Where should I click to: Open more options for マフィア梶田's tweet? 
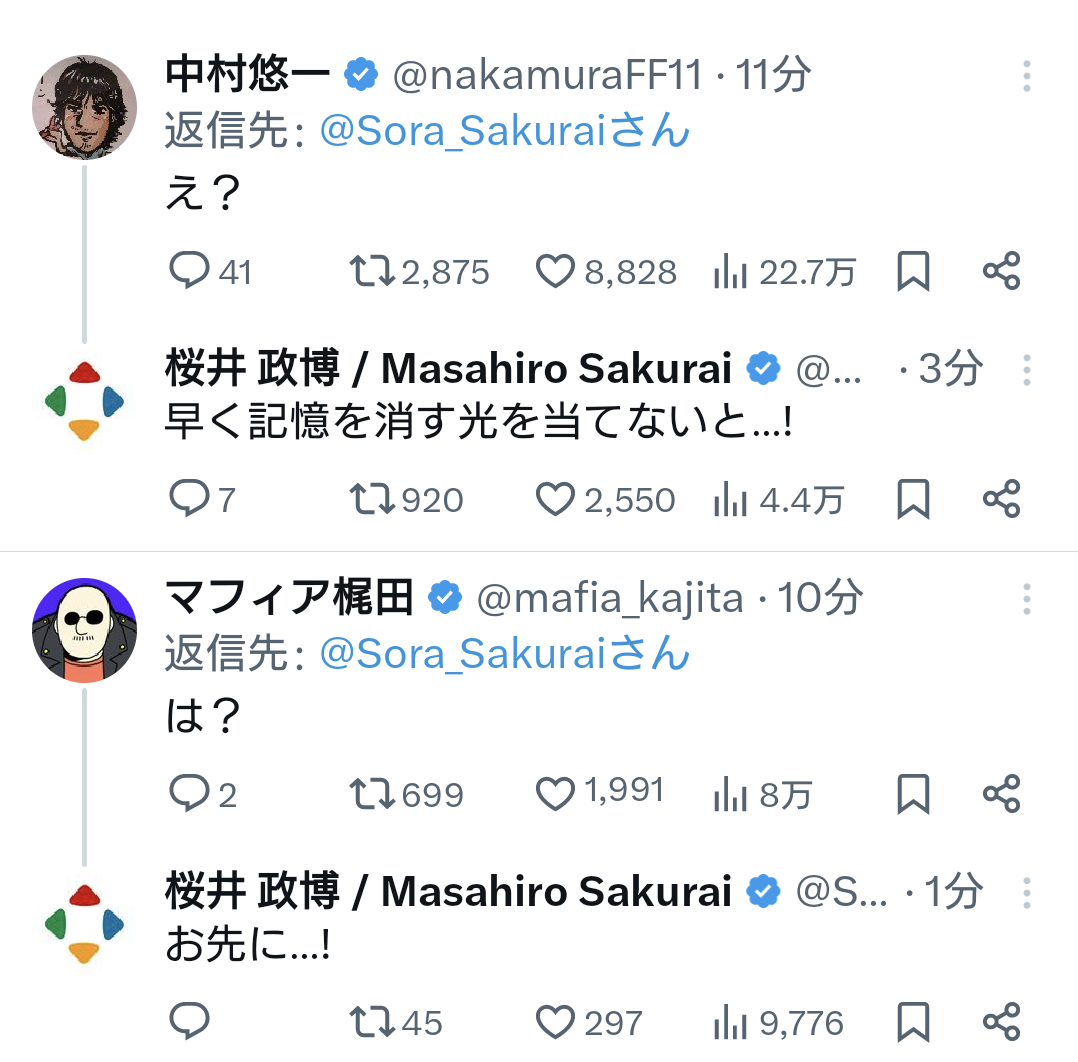(1027, 598)
